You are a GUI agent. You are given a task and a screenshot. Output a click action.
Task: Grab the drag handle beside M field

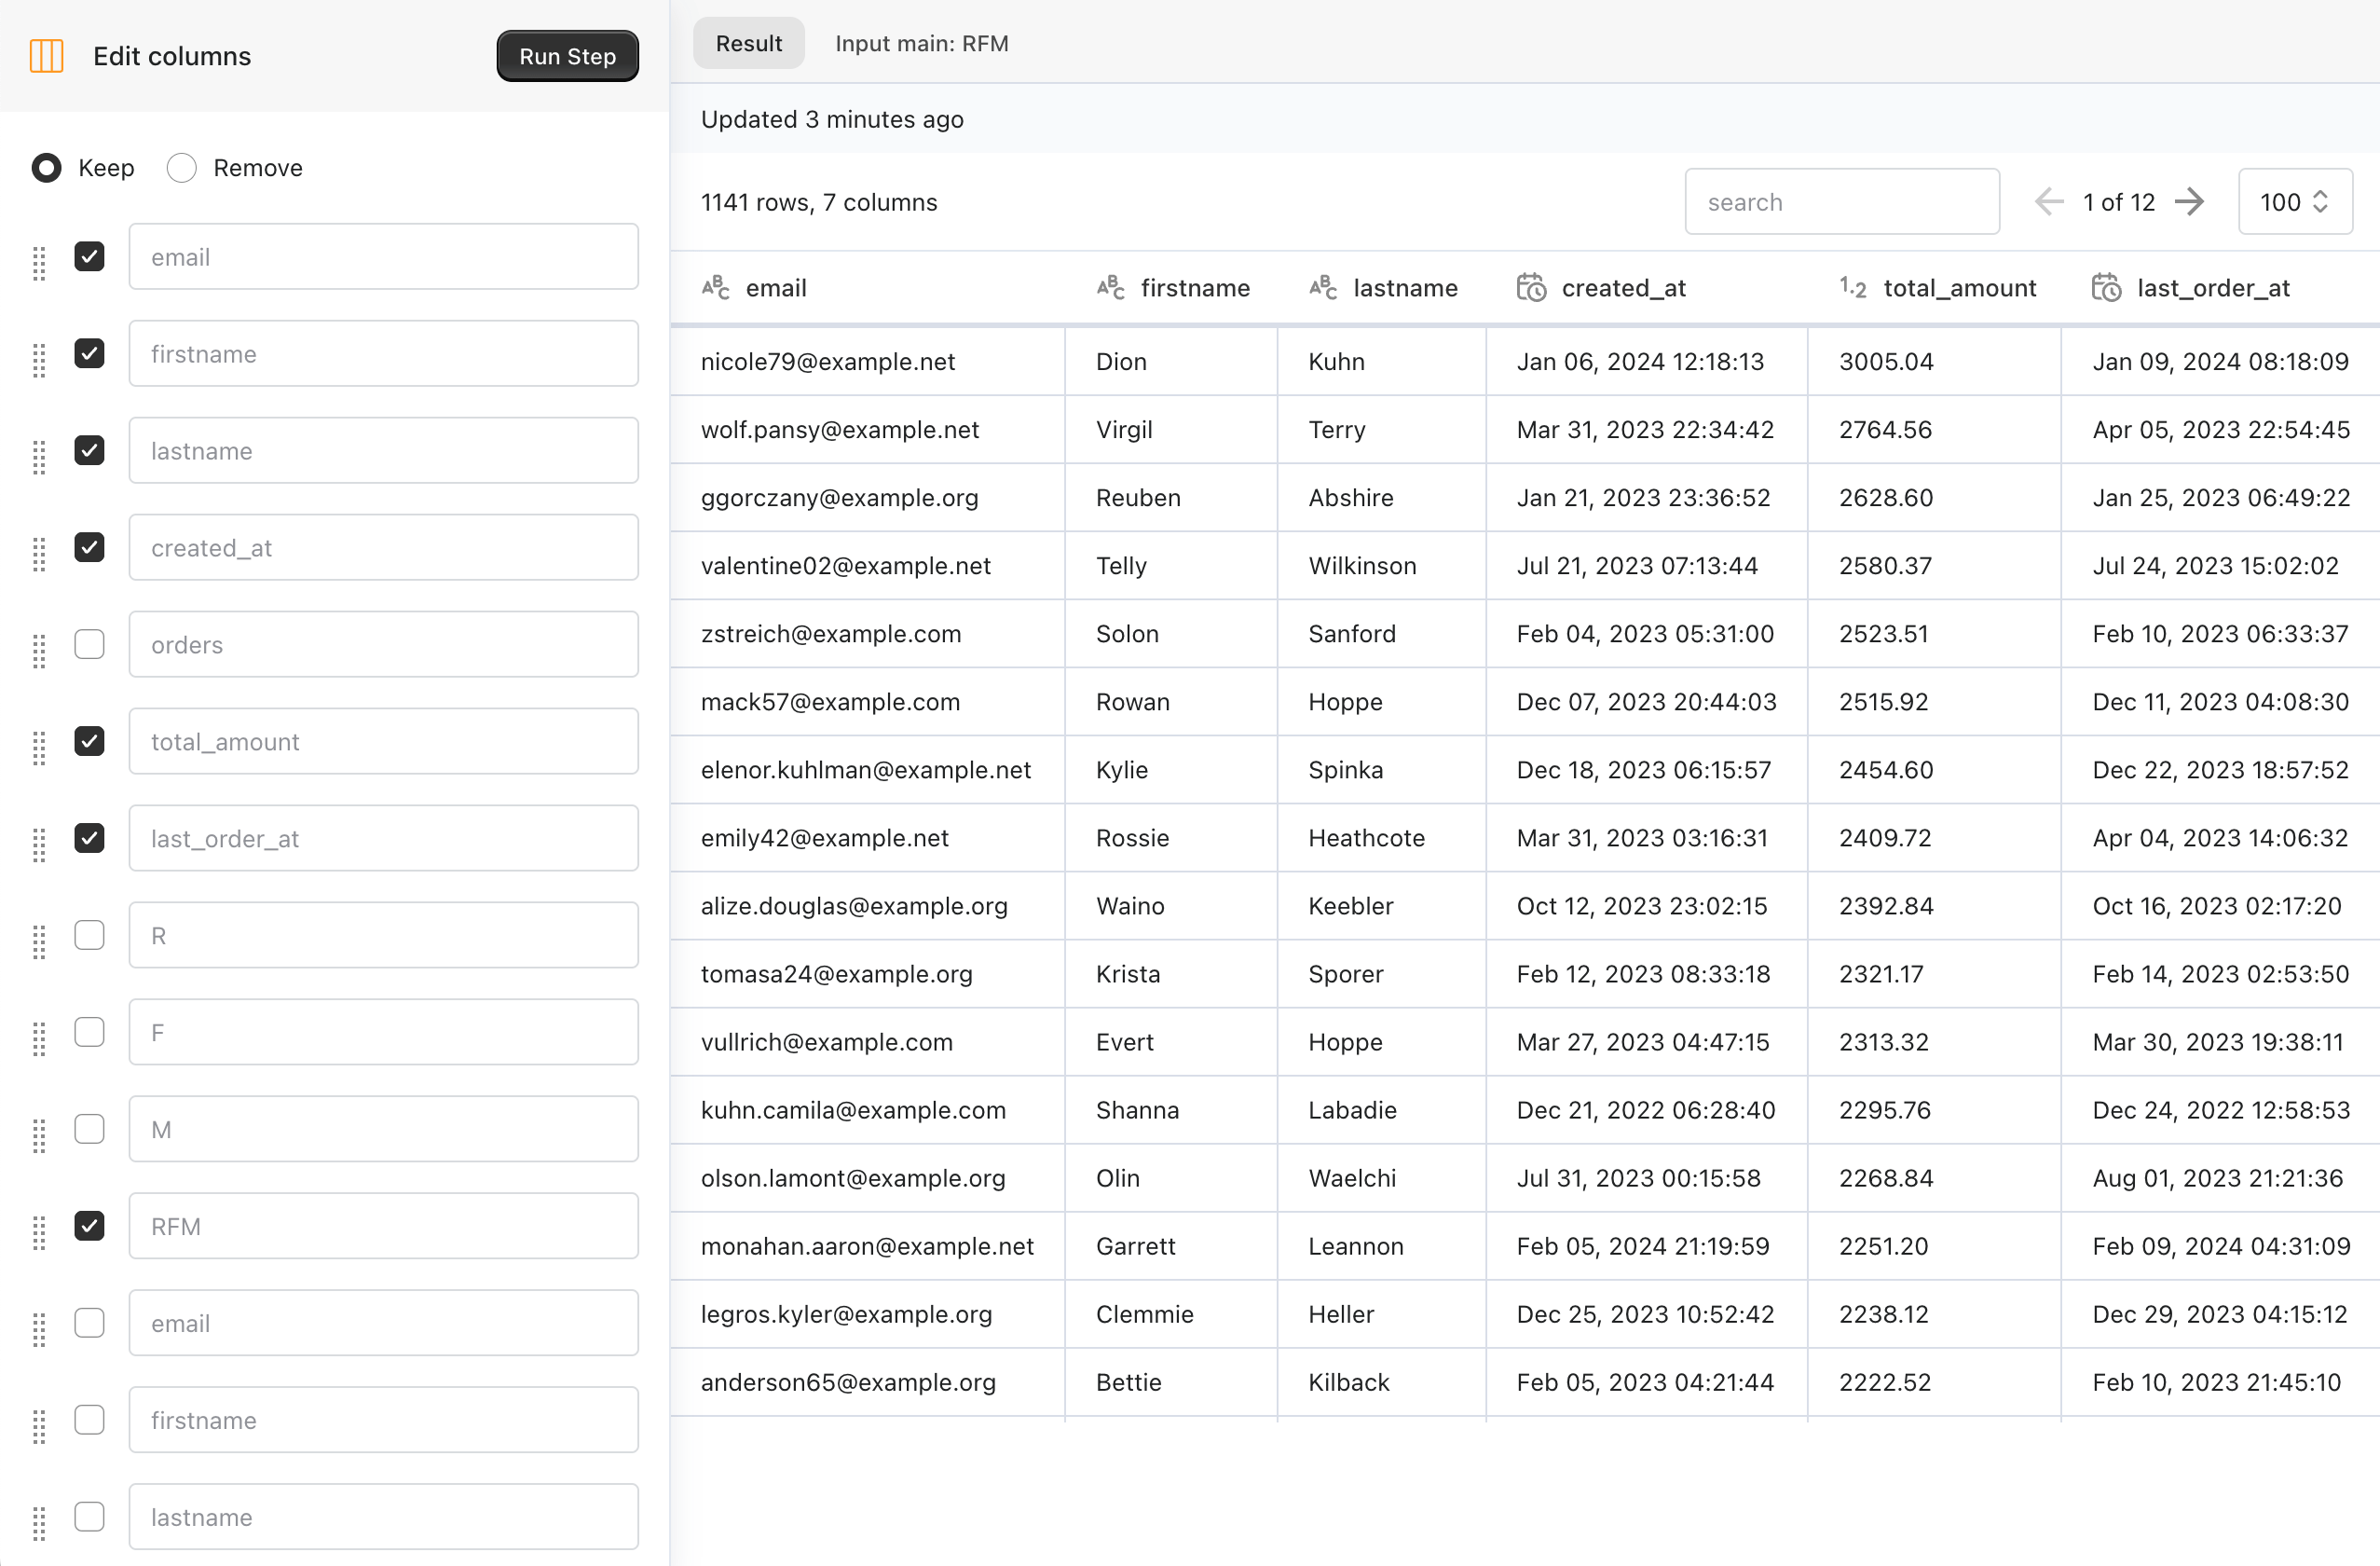tap(39, 1136)
